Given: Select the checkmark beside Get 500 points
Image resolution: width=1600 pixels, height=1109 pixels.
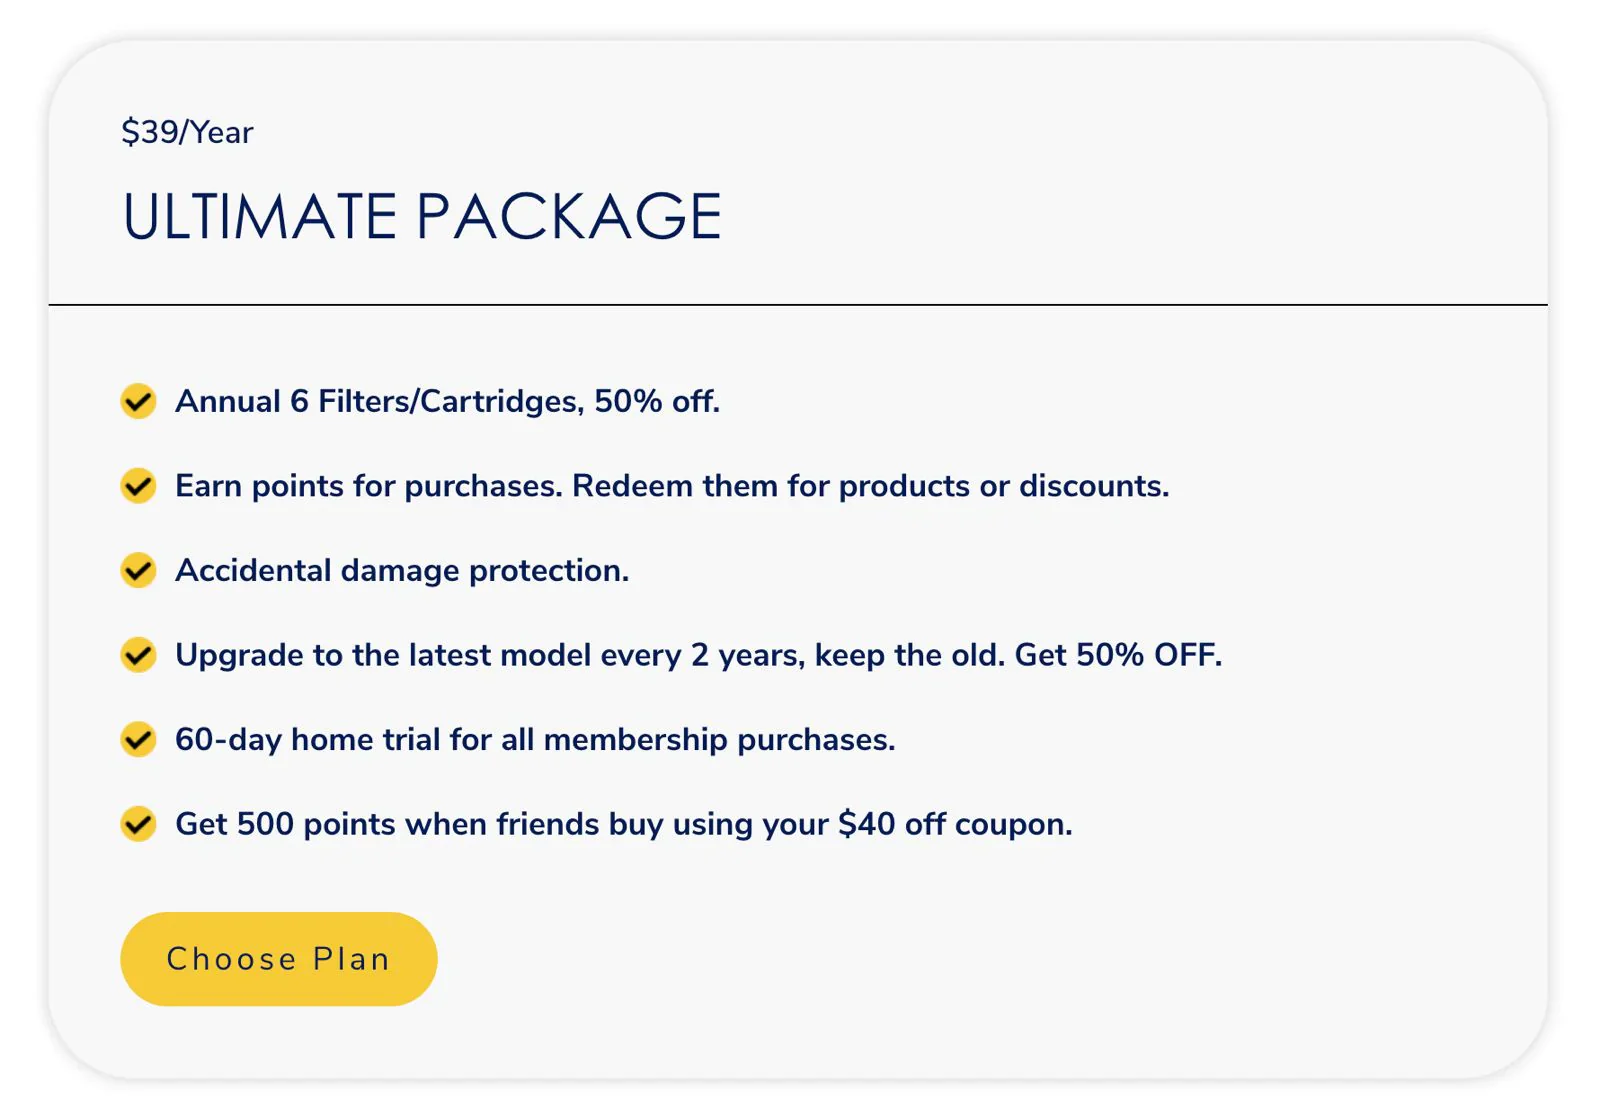Looking at the screenshot, I should (x=138, y=824).
